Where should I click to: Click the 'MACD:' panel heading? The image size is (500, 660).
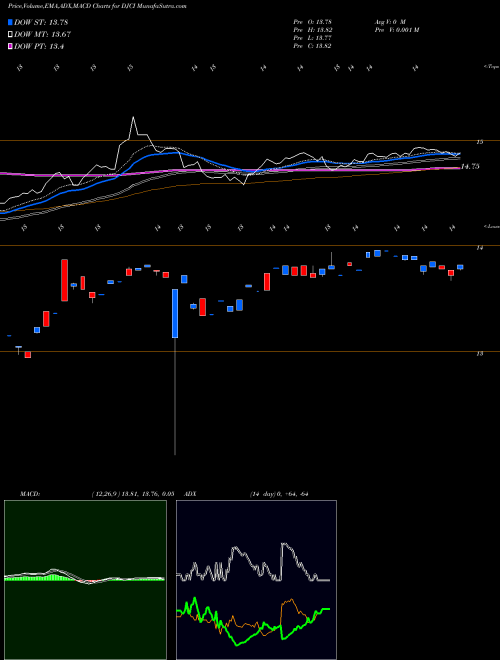(30, 494)
